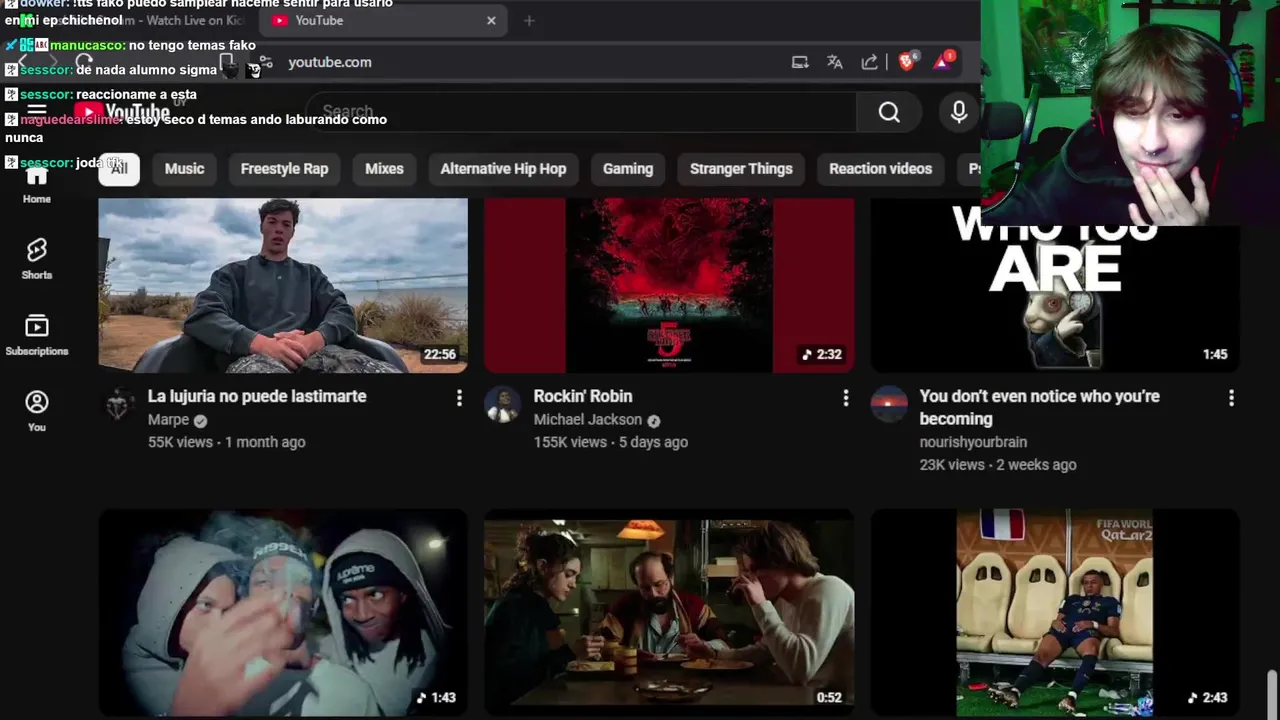Select the Mixes filter chip
This screenshot has height=720, width=1280.
pos(384,168)
